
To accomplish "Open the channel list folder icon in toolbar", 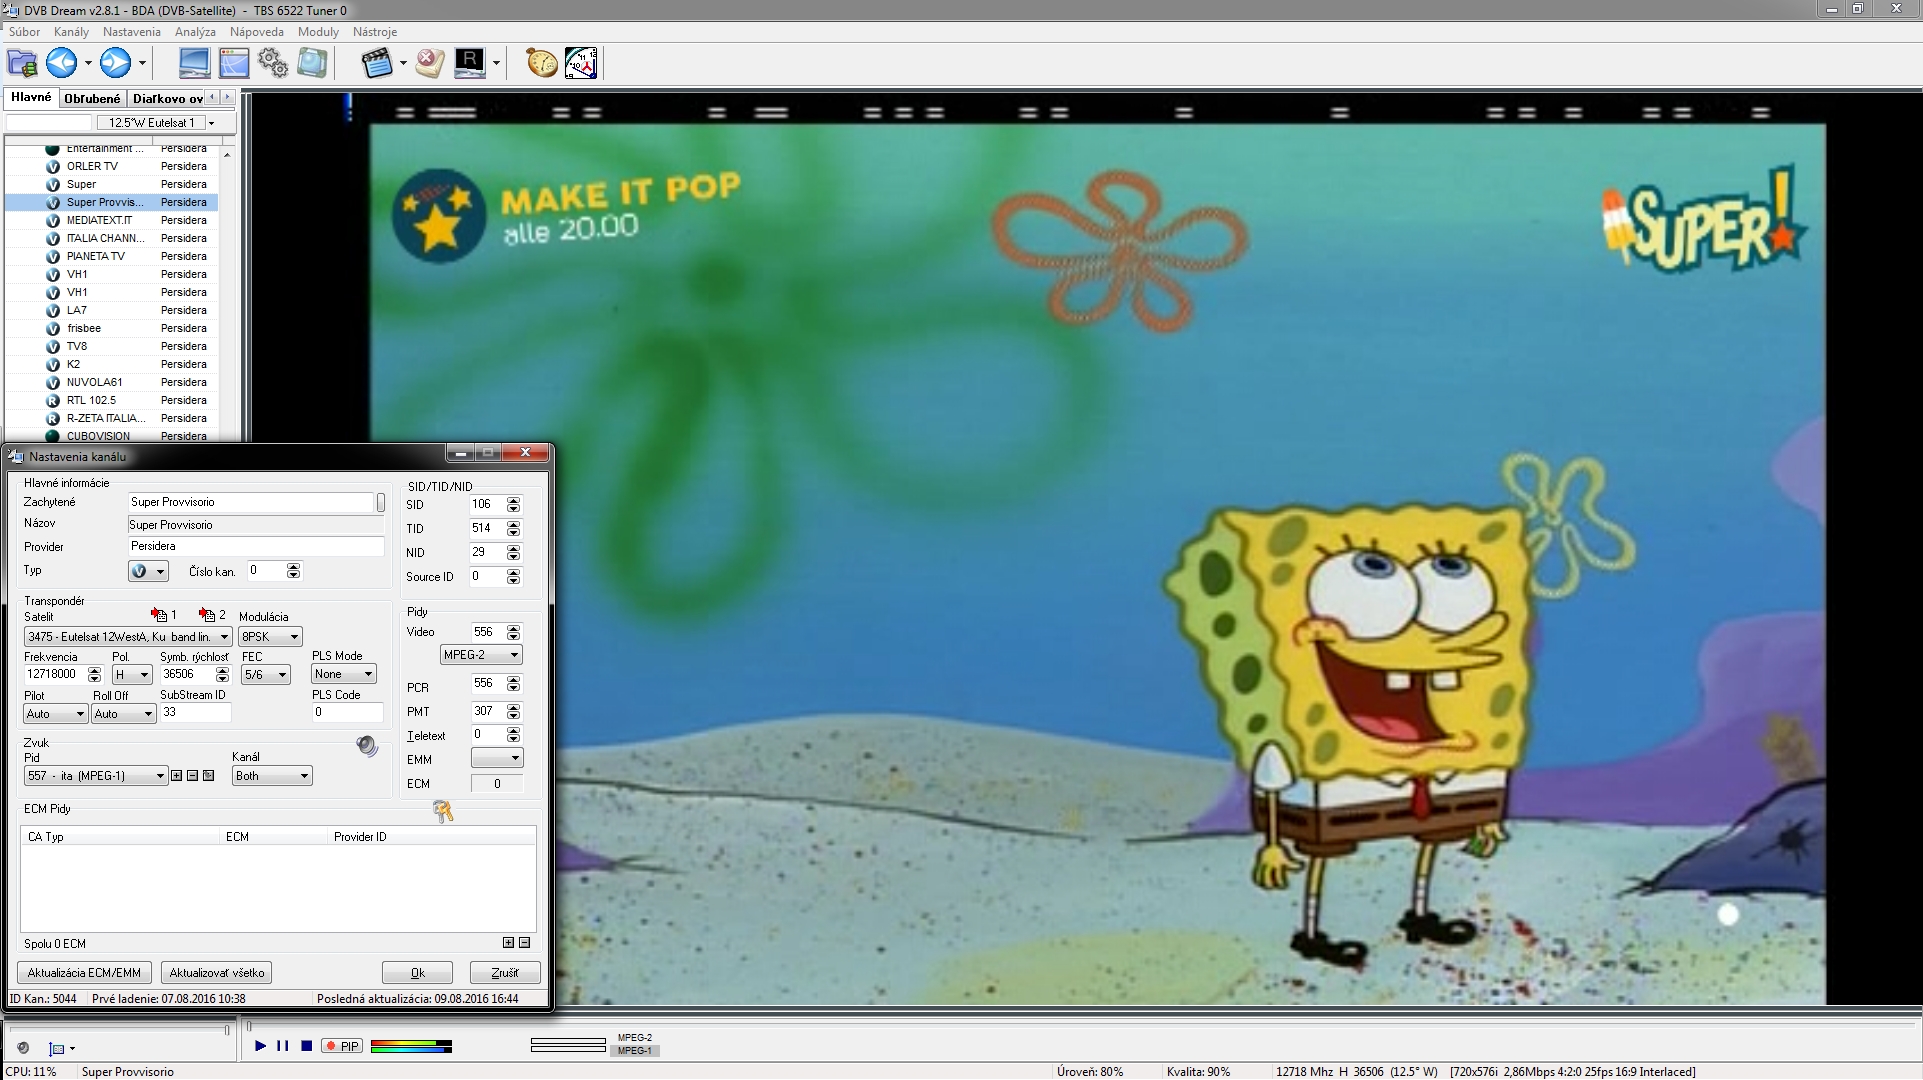I will click(22, 63).
